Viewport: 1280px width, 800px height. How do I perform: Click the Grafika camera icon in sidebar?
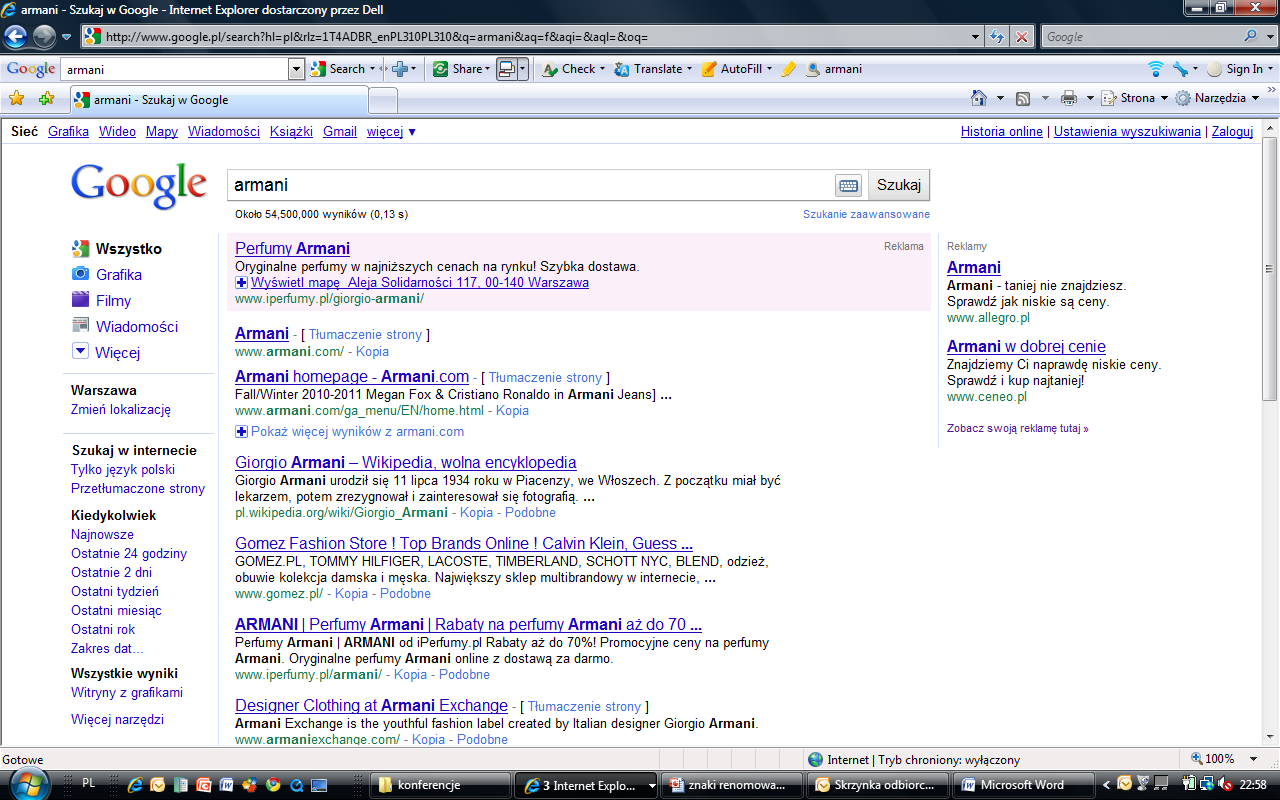click(80, 274)
